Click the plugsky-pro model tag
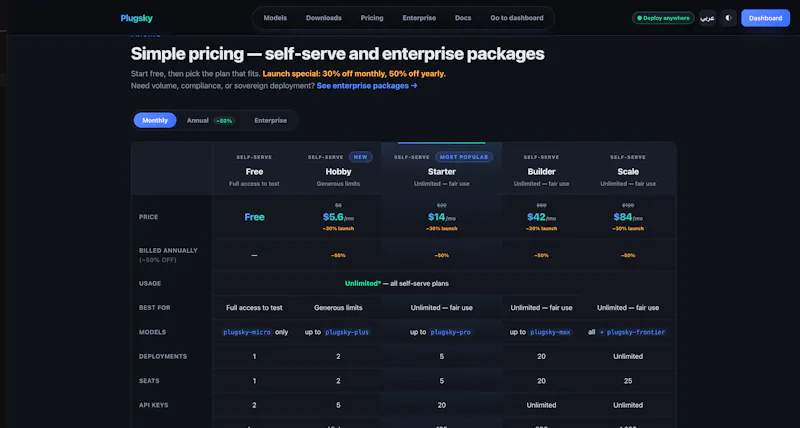 [451, 332]
